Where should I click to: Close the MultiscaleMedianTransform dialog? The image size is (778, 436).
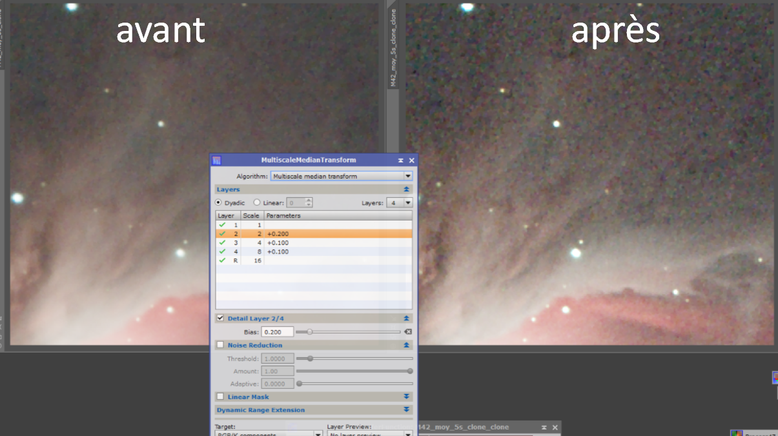pos(411,160)
